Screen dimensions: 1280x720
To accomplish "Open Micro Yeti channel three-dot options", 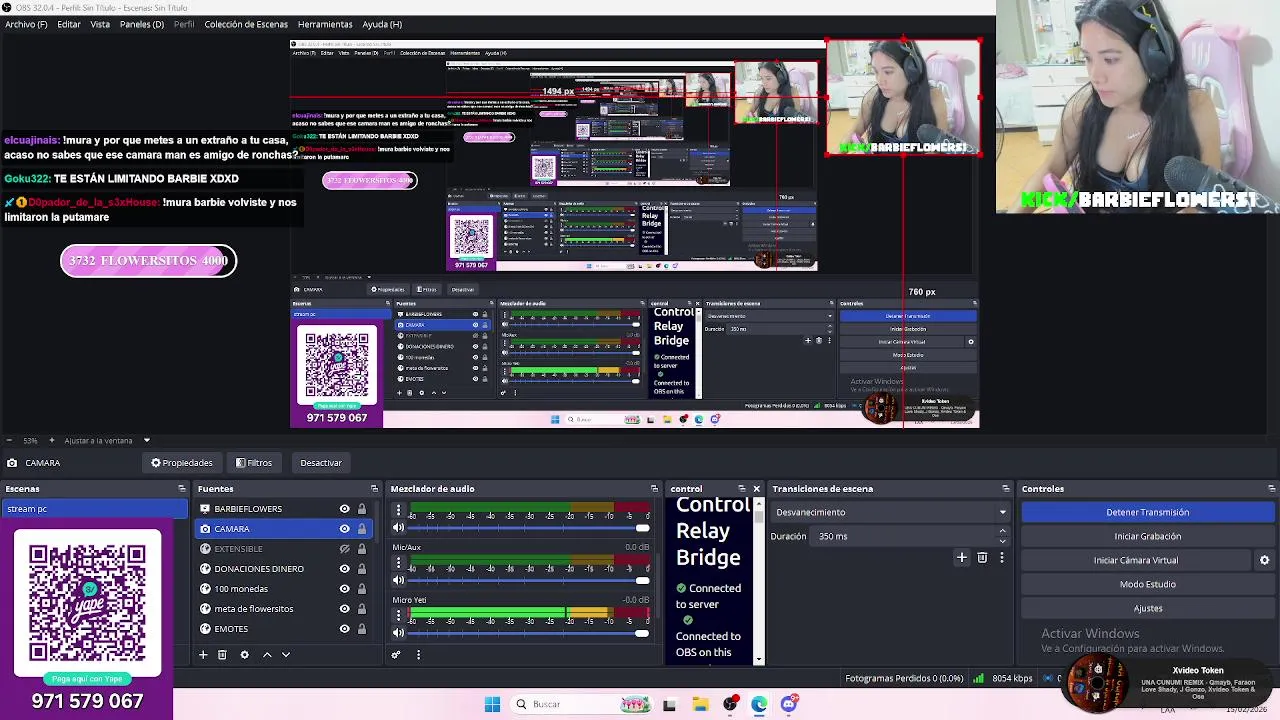I will [398, 616].
